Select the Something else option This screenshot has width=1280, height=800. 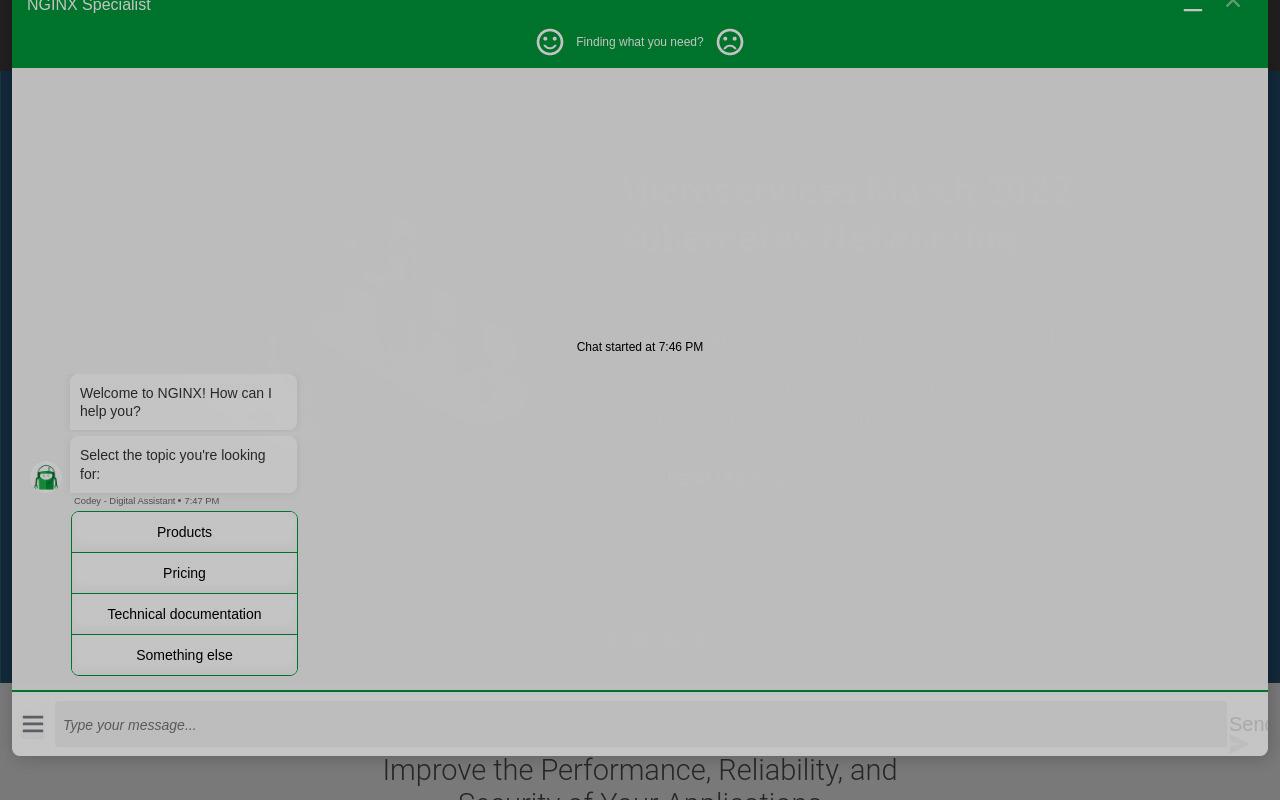pyautogui.click(x=184, y=655)
